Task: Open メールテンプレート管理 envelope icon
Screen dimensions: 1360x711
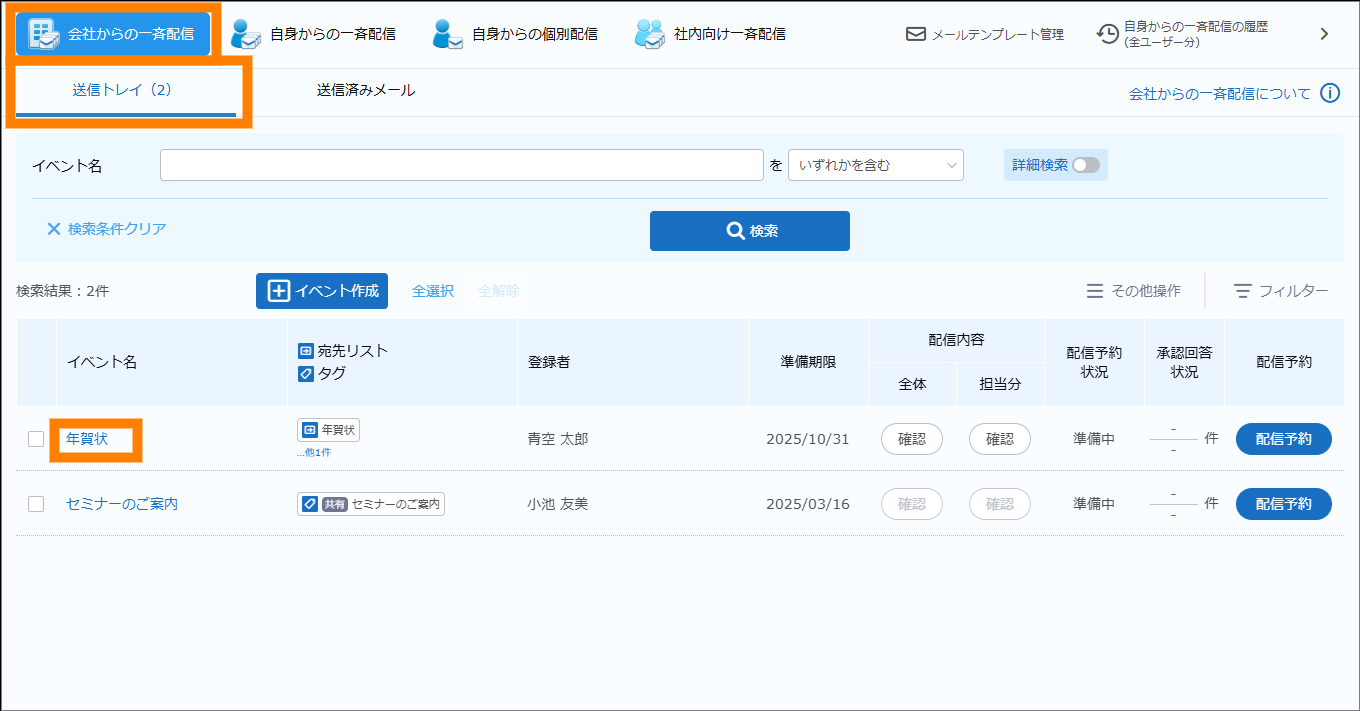Action: pos(915,34)
